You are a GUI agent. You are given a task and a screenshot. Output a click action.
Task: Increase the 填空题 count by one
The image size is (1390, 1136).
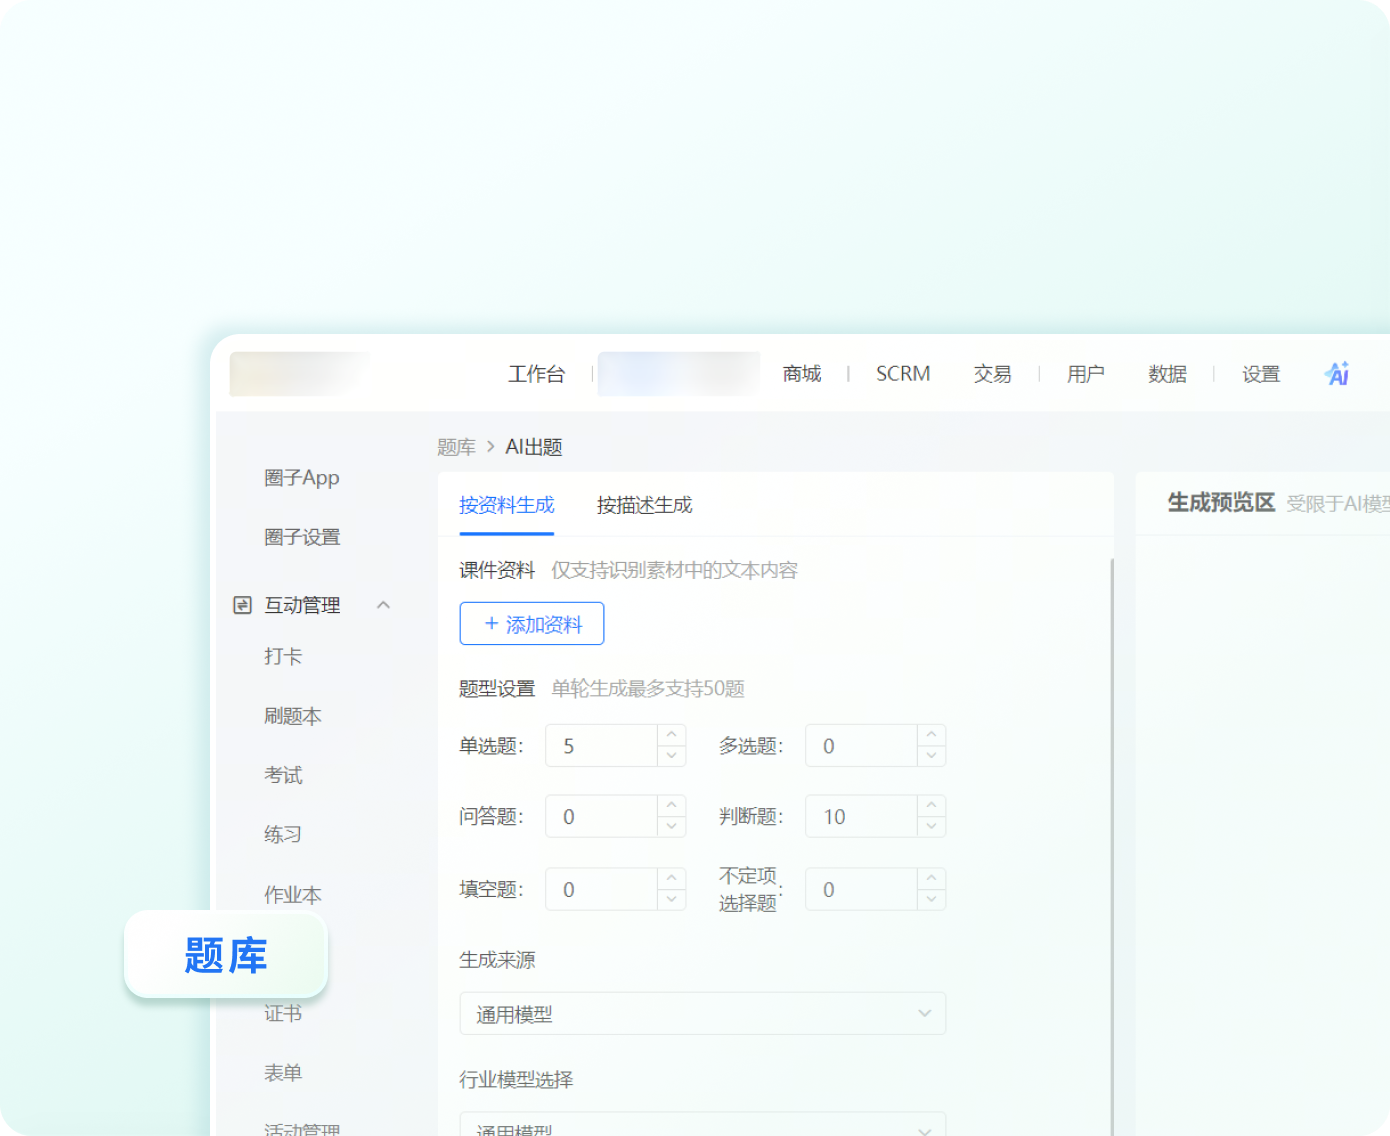click(x=672, y=879)
